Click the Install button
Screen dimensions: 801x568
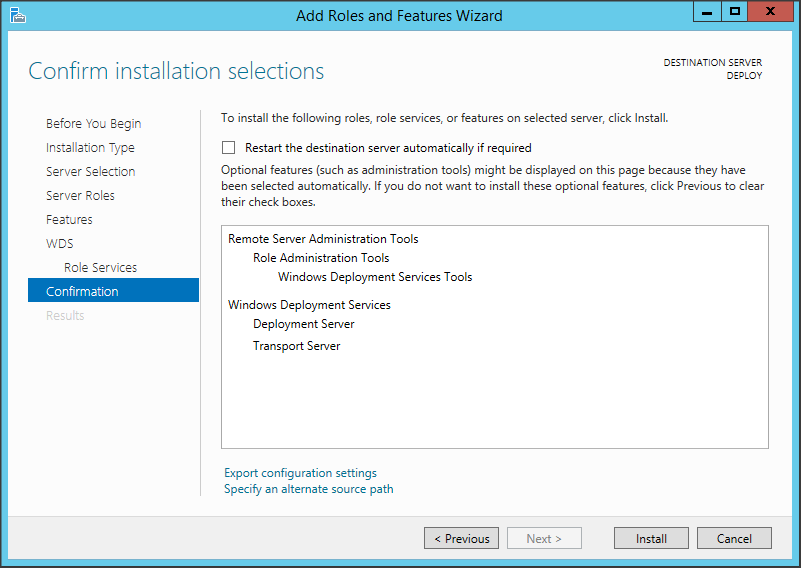pyautogui.click(x=651, y=538)
